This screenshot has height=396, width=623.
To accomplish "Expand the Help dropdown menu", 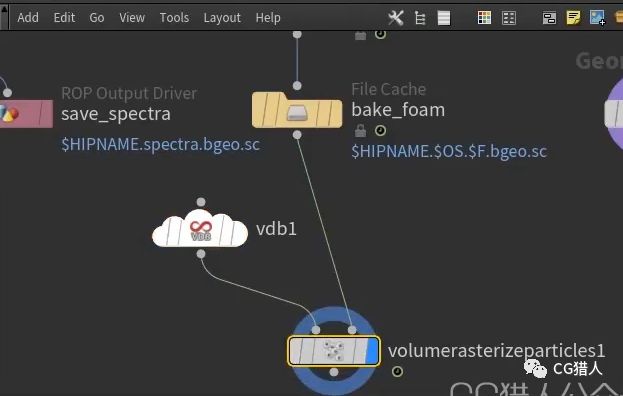I will pos(268,18).
